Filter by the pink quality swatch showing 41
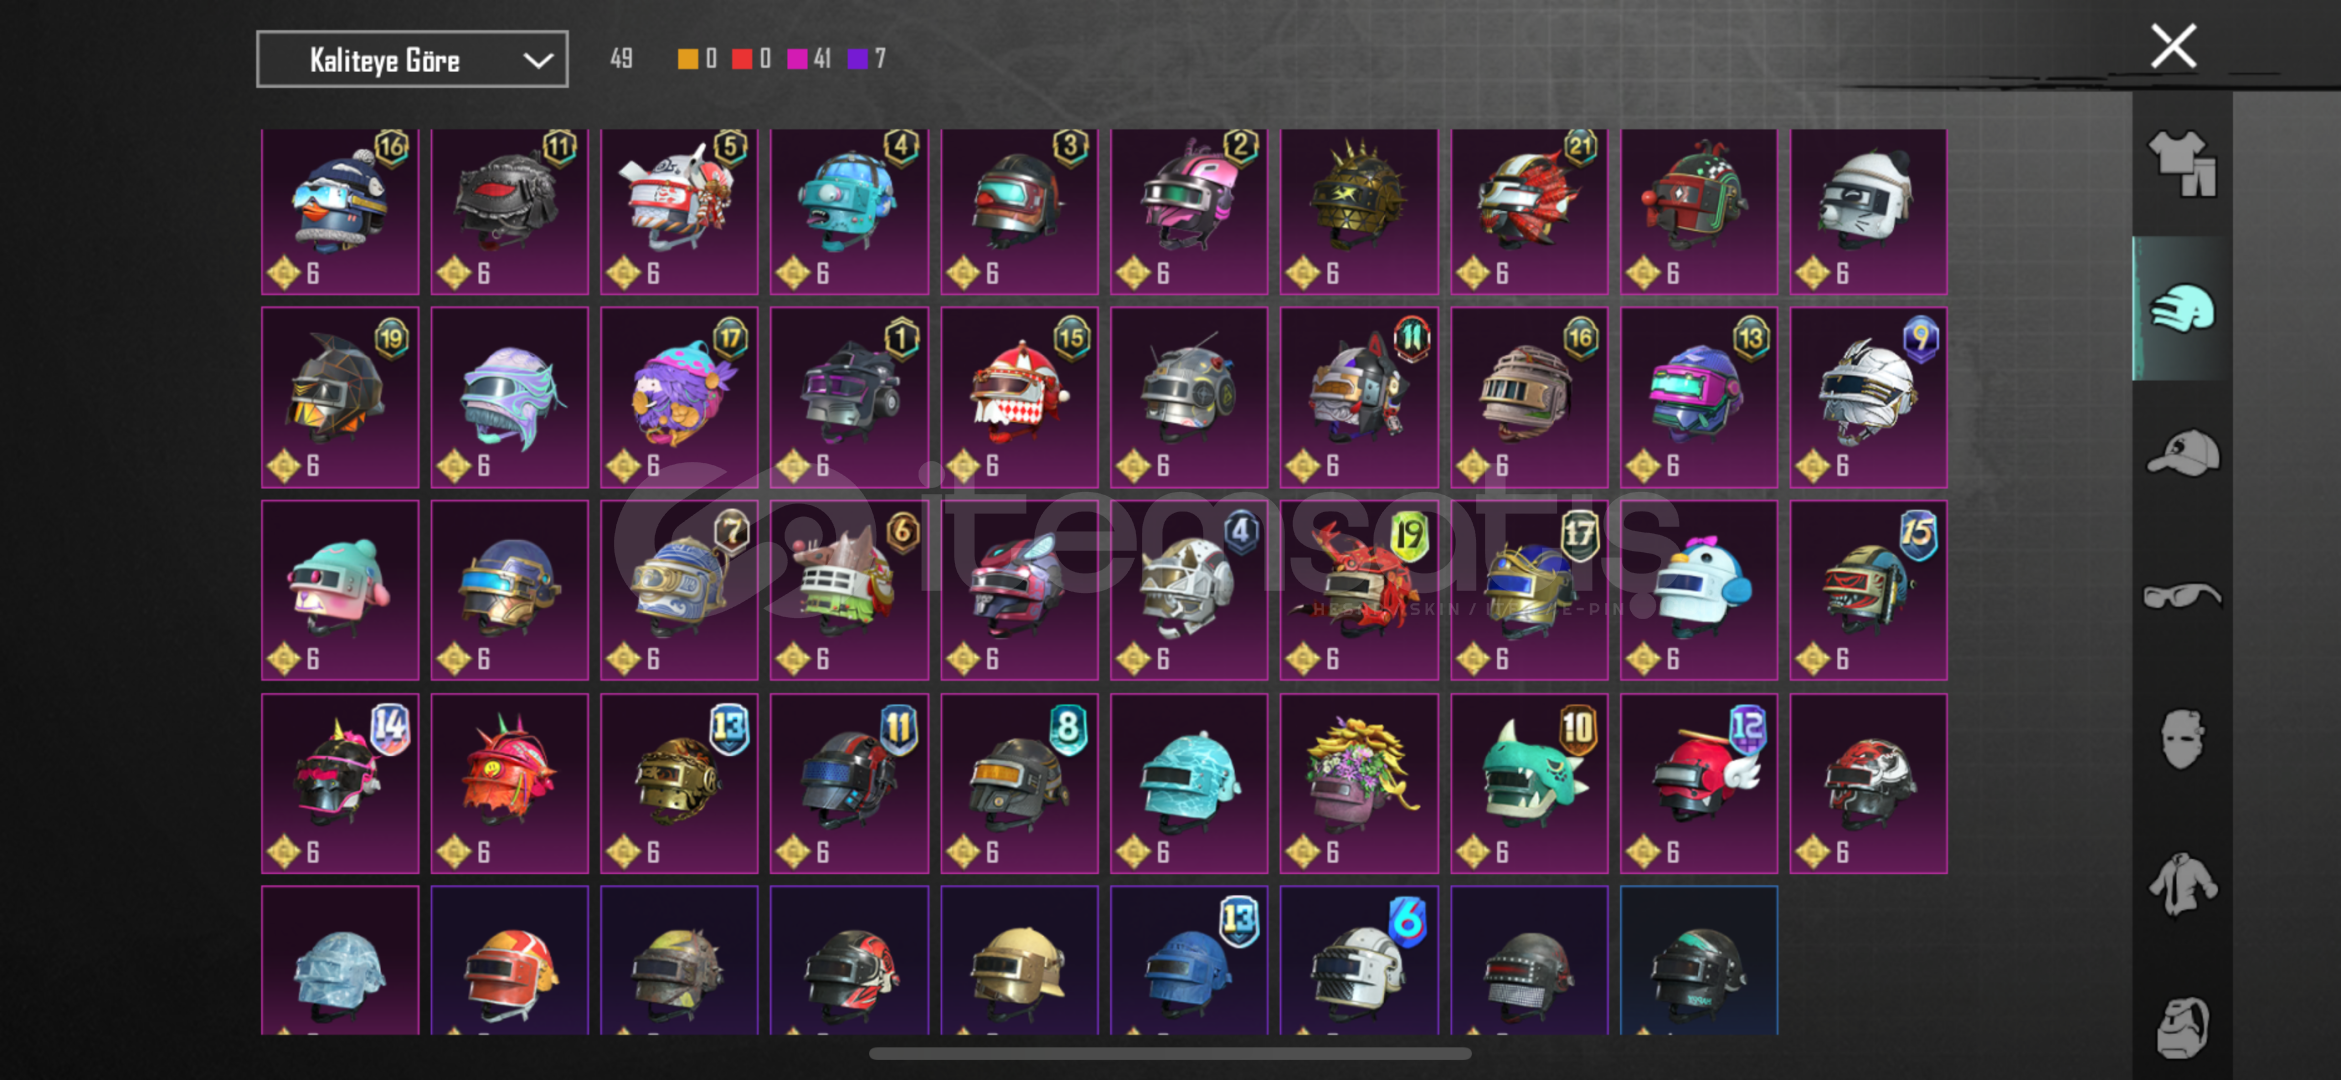Image resolution: width=2341 pixels, height=1080 pixels. (797, 59)
